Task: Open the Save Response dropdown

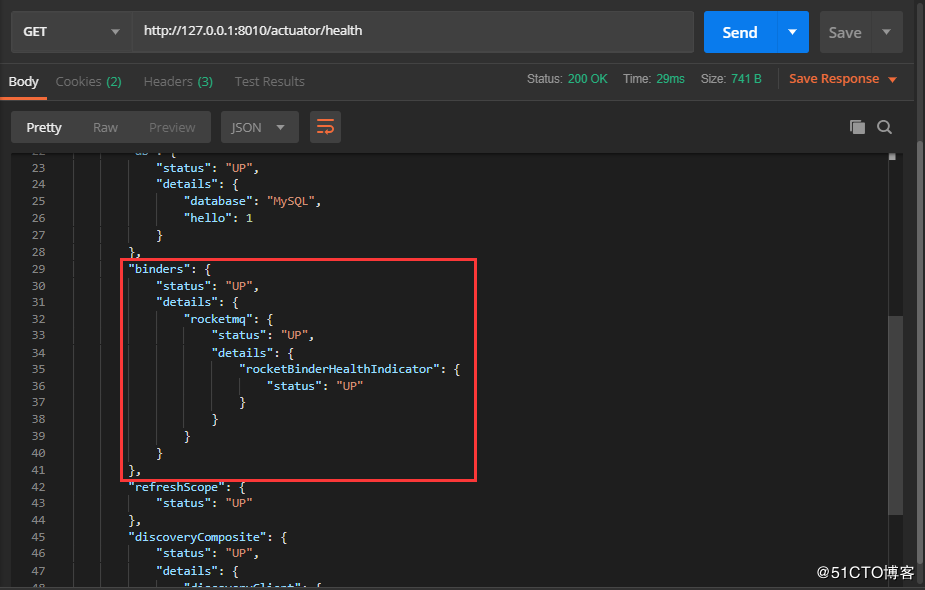Action: pyautogui.click(x=842, y=79)
